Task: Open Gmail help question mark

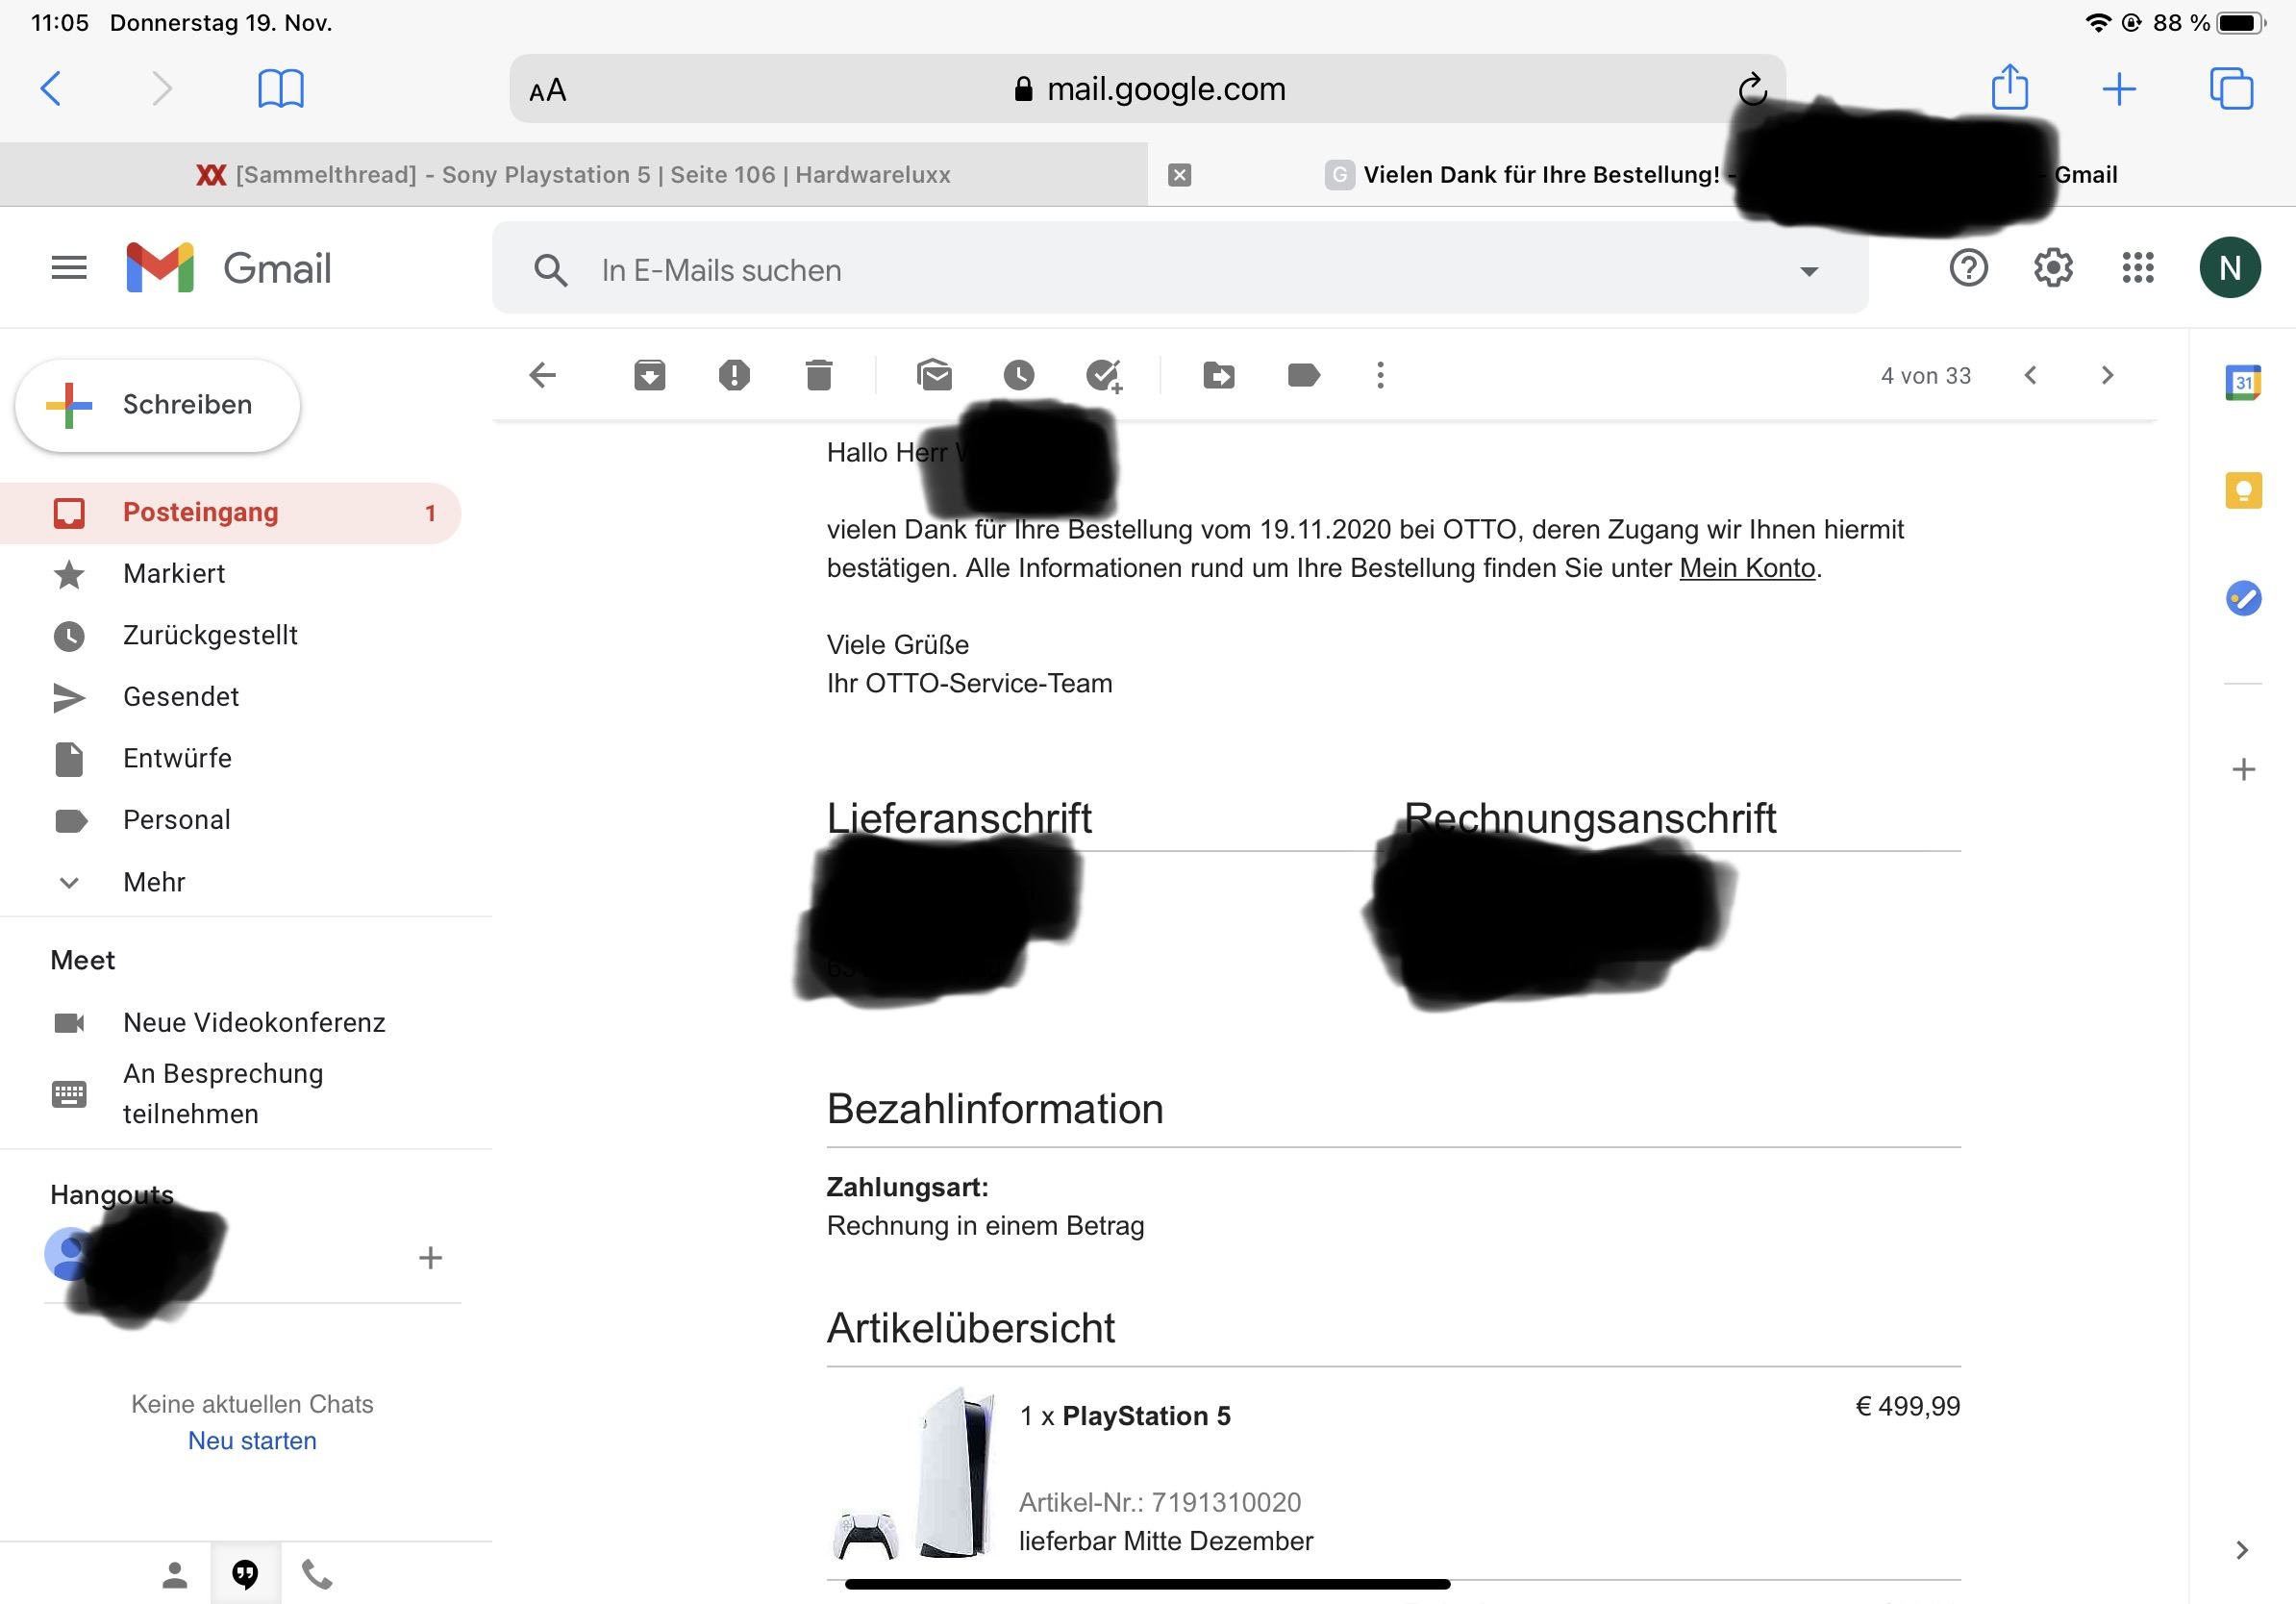Action: pos(1968,268)
